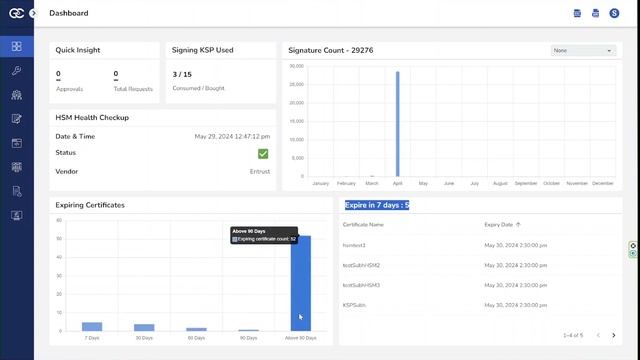This screenshot has height=360, width=640.
Task: Open the monitor icon at sidebar bottom
Action: click(x=17, y=215)
